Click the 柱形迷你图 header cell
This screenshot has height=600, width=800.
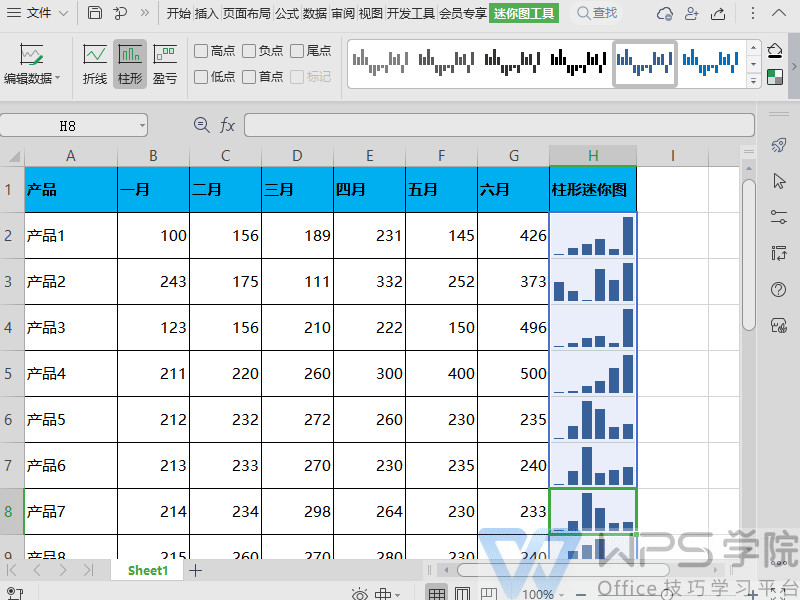point(593,189)
